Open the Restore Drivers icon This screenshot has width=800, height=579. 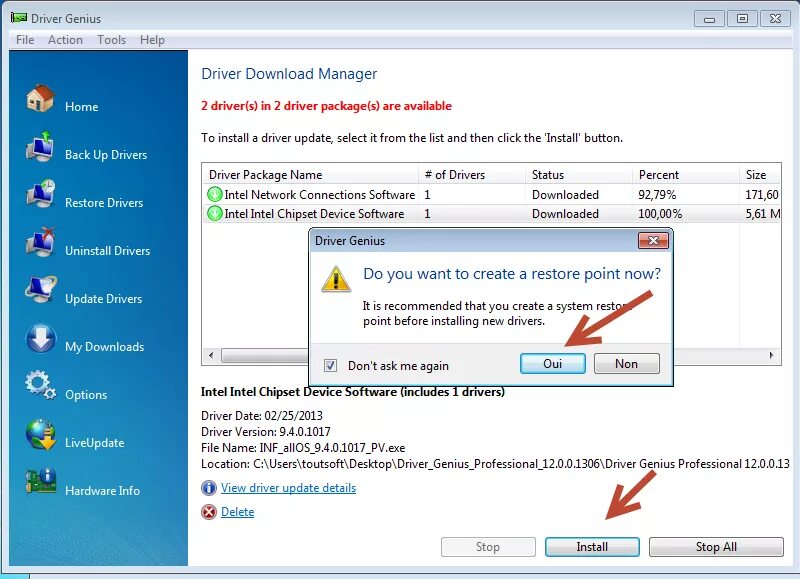pos(40,194)
